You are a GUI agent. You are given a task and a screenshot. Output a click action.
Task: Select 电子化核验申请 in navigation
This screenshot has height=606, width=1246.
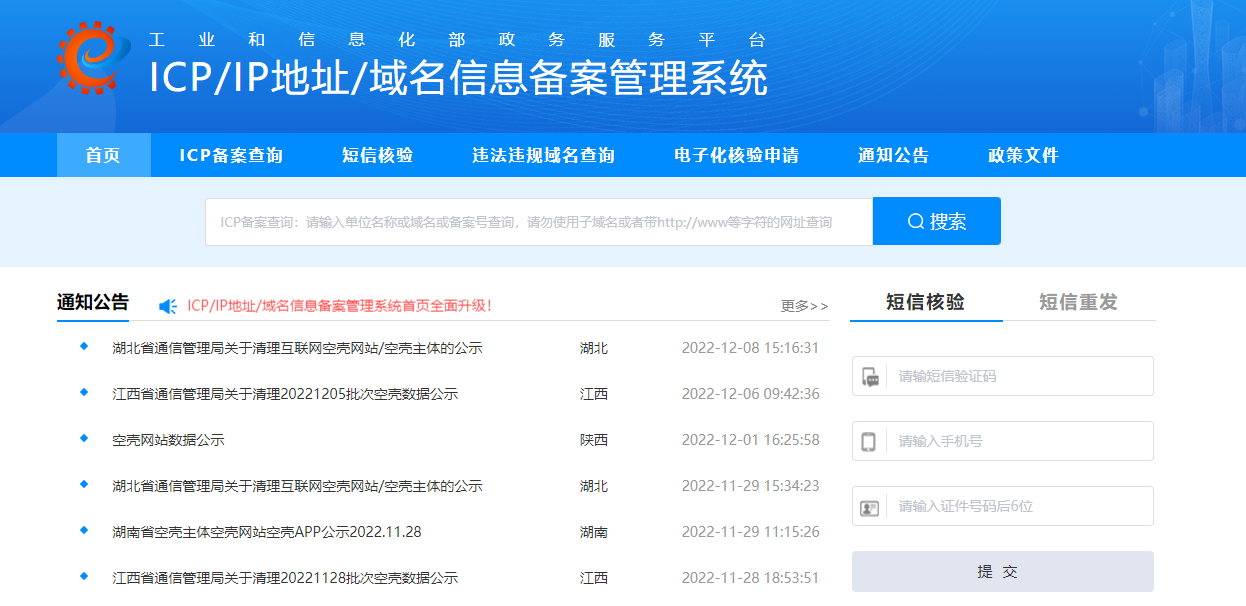[x=736, y=155]
